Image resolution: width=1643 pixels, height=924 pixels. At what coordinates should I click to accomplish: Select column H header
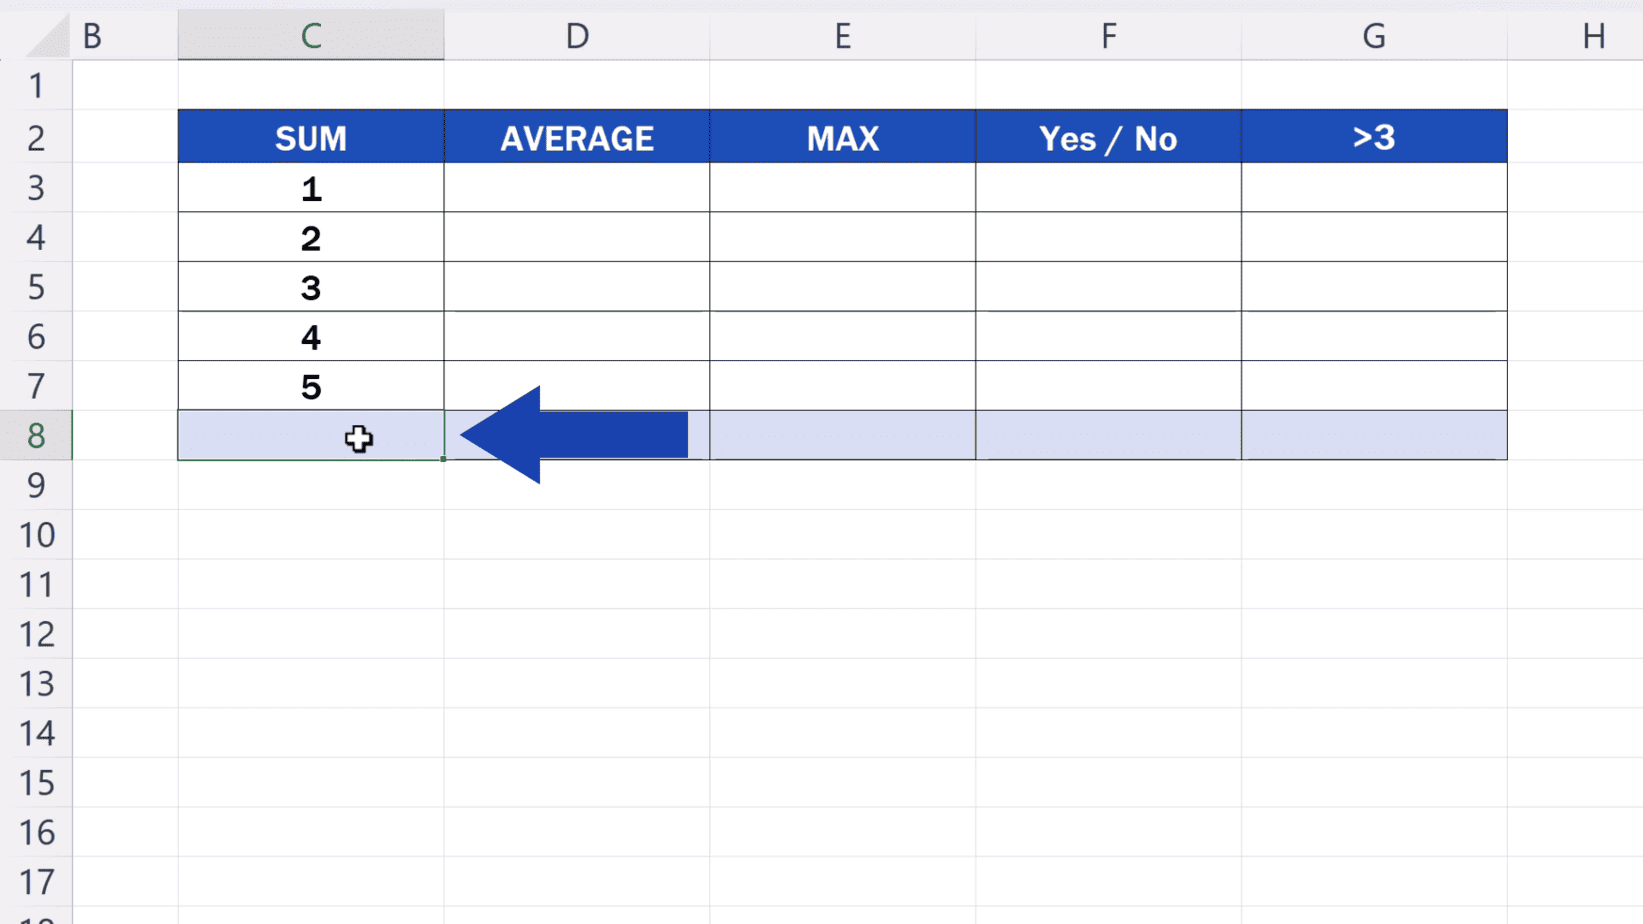coord(1593,34)
